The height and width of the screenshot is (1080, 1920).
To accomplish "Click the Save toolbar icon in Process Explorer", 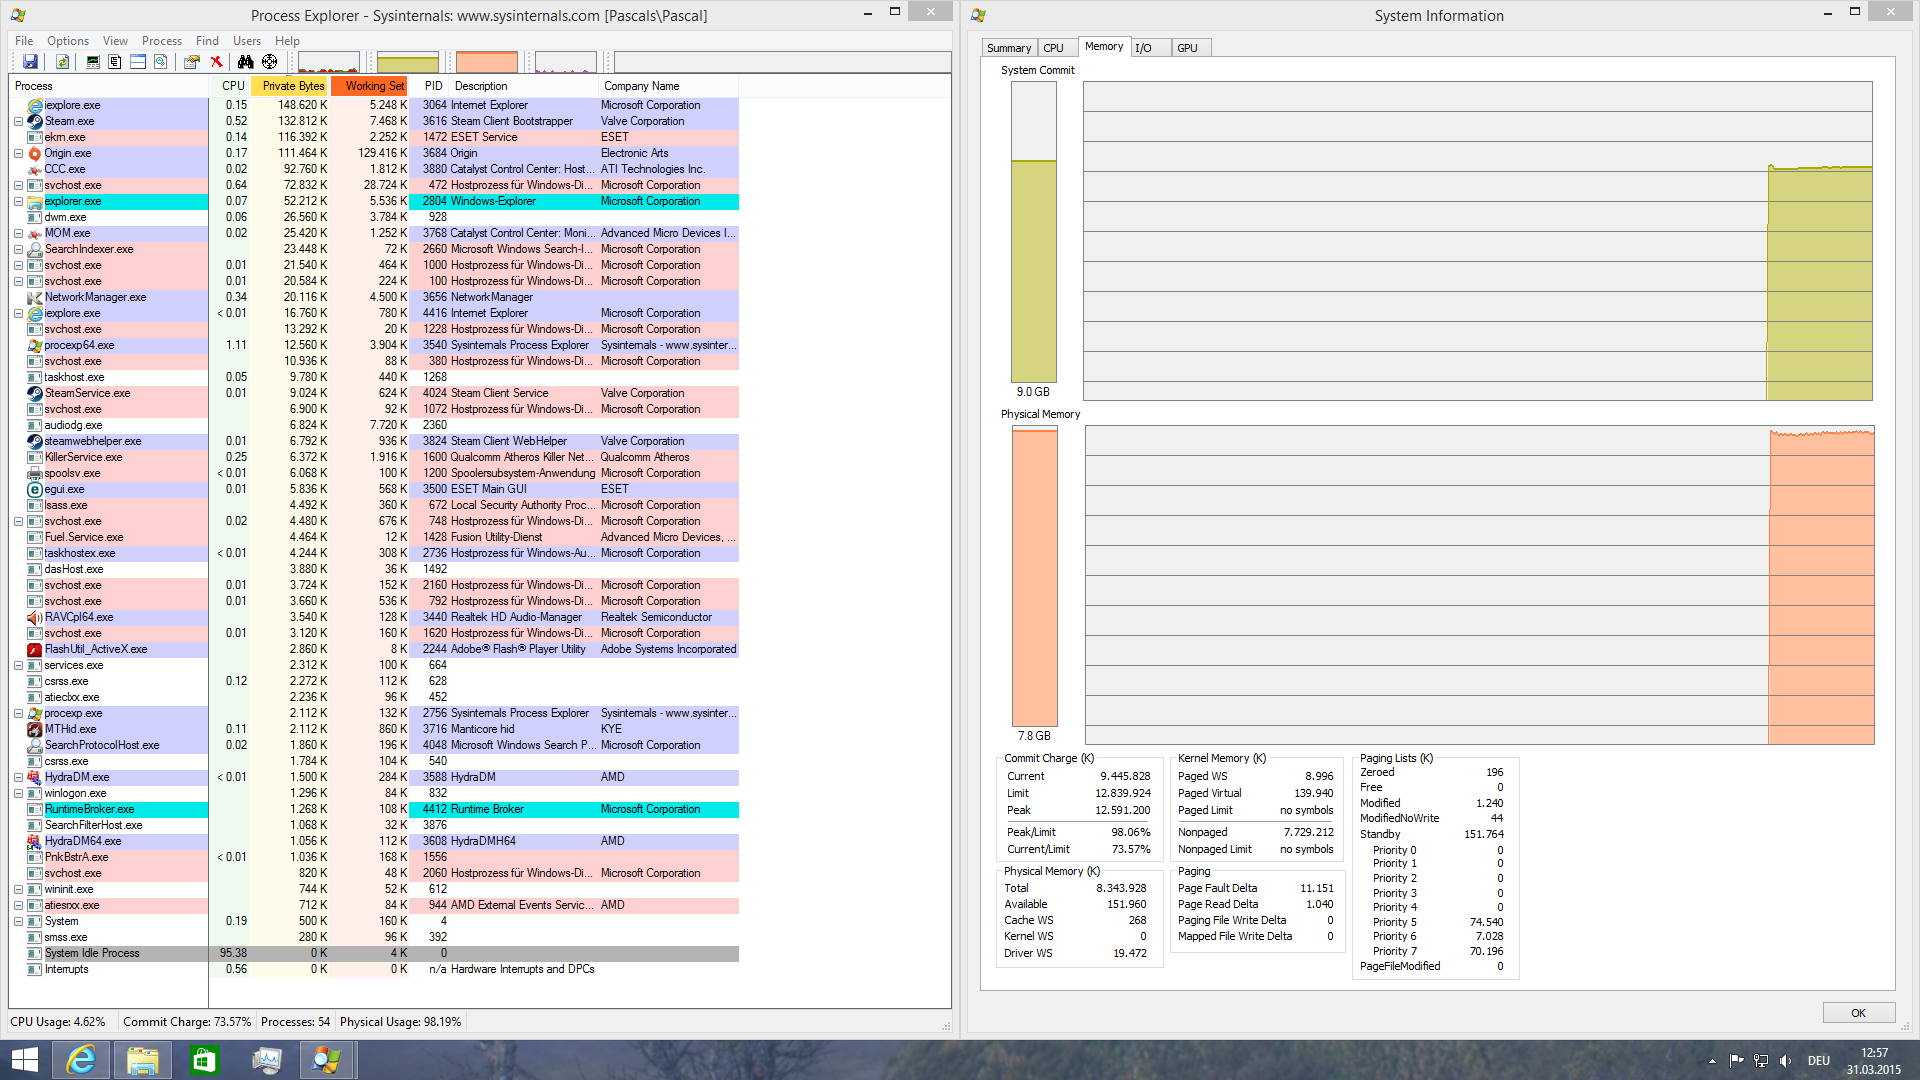I will click(x=30, y=62).
